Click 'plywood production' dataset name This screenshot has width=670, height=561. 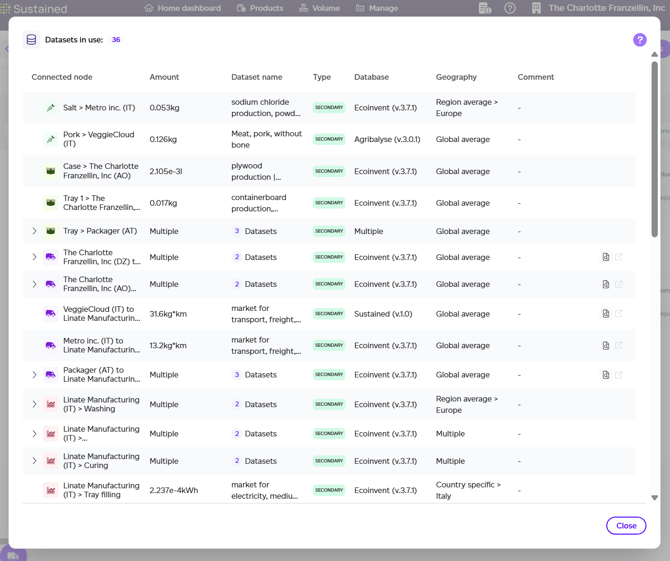(x=256, y=171)
